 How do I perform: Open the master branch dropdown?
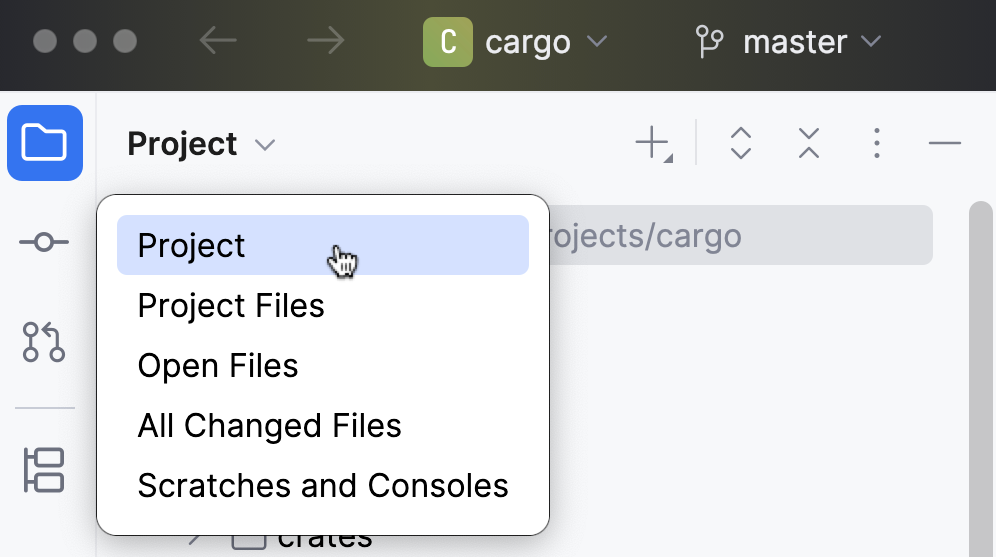coord(789,42)
